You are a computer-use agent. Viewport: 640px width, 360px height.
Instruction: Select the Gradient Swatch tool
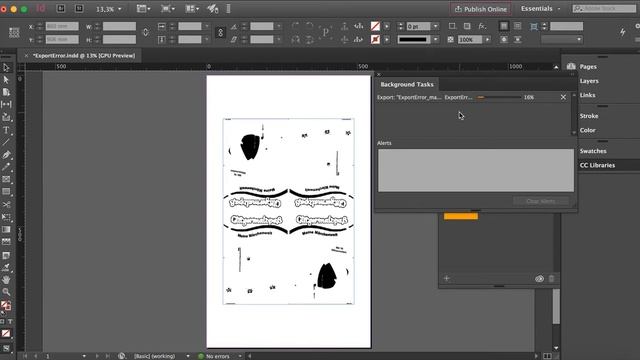[6, 229]
